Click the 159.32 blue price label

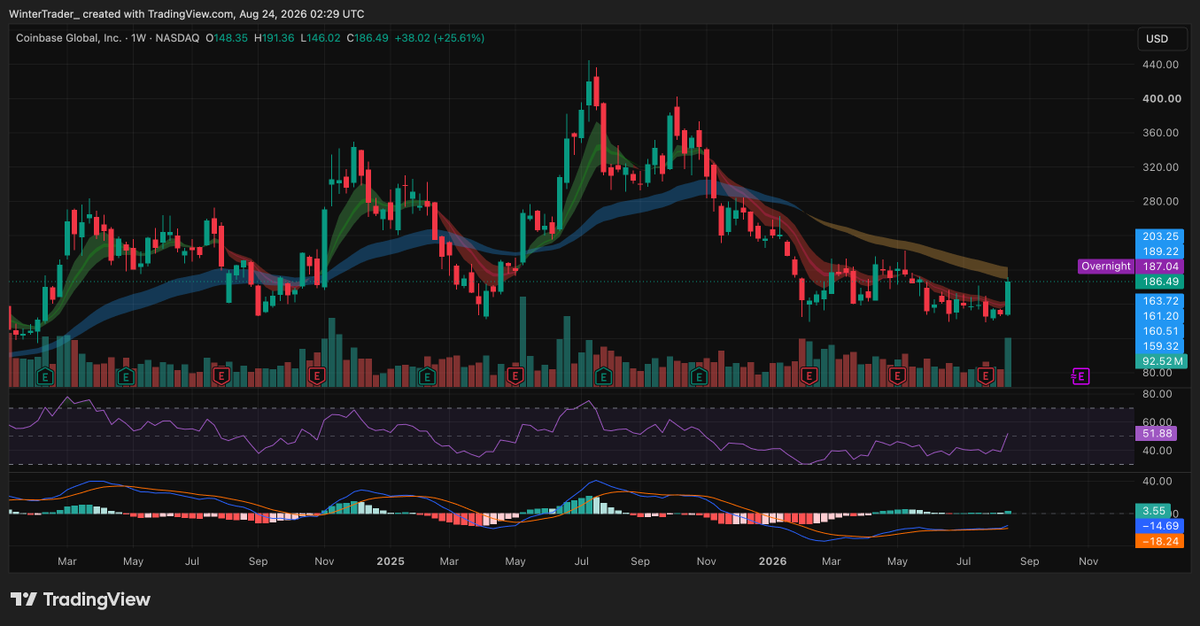coord(1160,345)
